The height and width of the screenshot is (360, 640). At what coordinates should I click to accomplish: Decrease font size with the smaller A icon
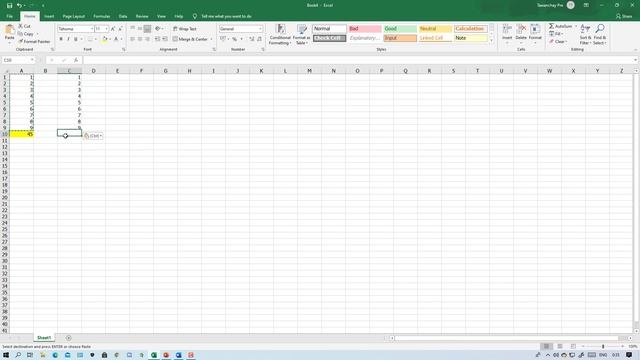click(120, 29)
